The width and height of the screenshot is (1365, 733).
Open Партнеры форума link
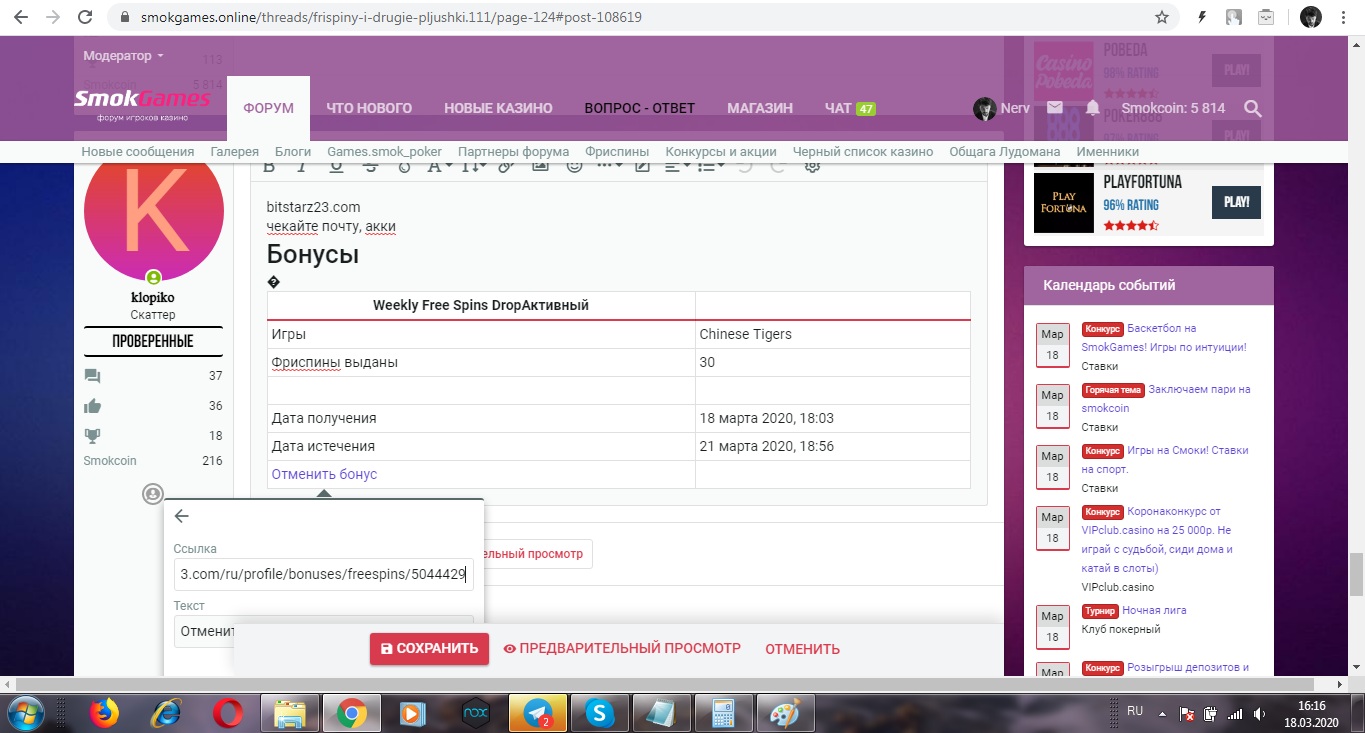coord(514,152)
